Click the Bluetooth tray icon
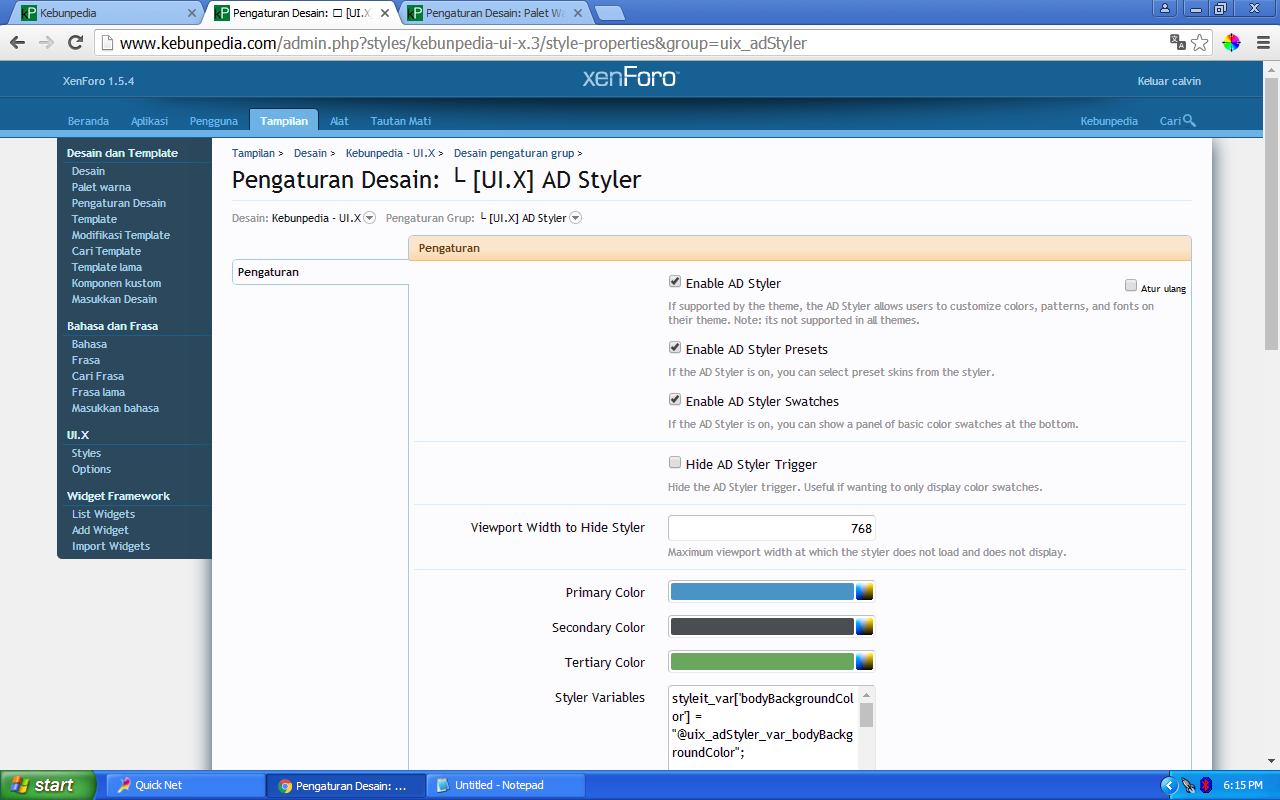Image resolution: width=1280 pixels, height=800 pixels. coord(1206,785)
